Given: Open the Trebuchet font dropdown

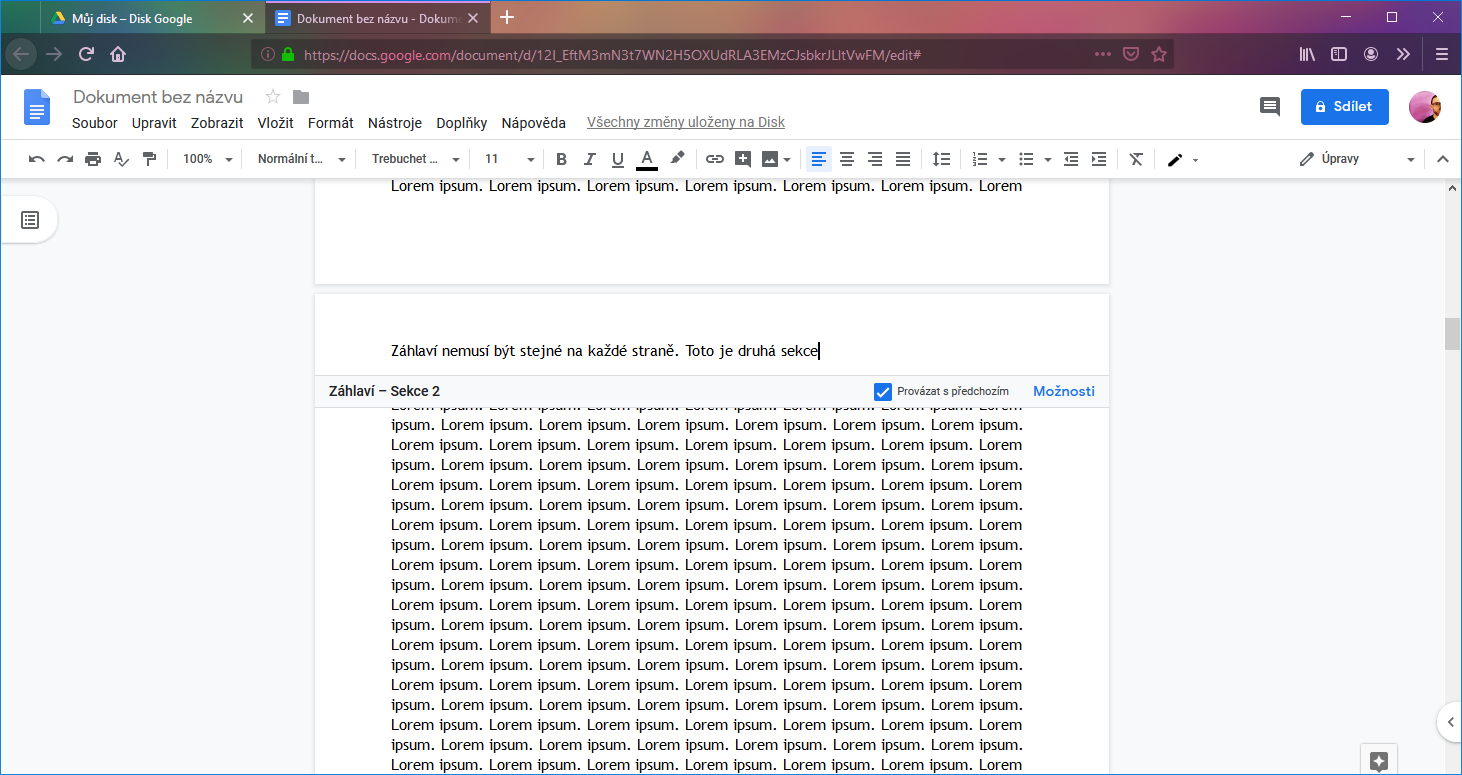Looking at the screenshot, I should click(x=415, y=159).
